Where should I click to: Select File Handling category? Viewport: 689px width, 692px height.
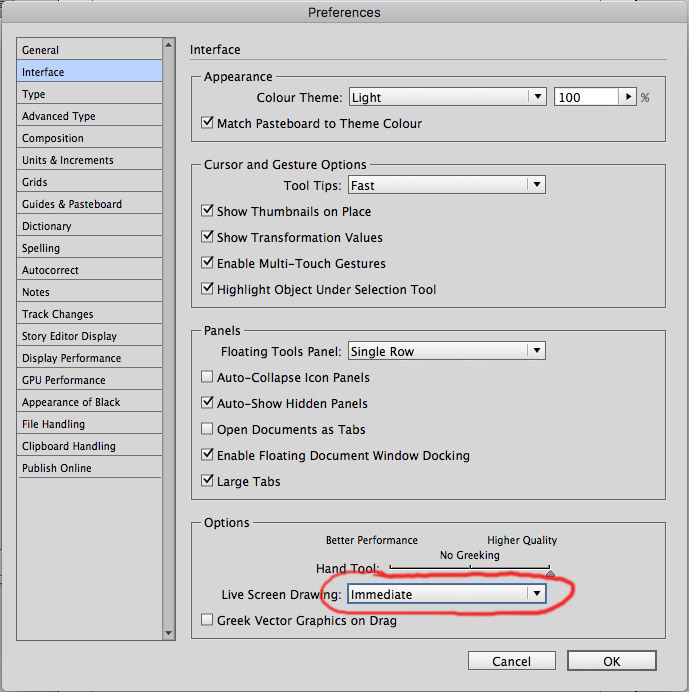coord(90,424)
